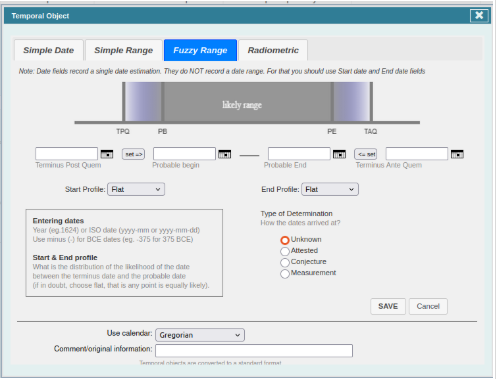The image size is (496, 379).
Task: Switch to the Simple Range tab
Action: [124, 50]
